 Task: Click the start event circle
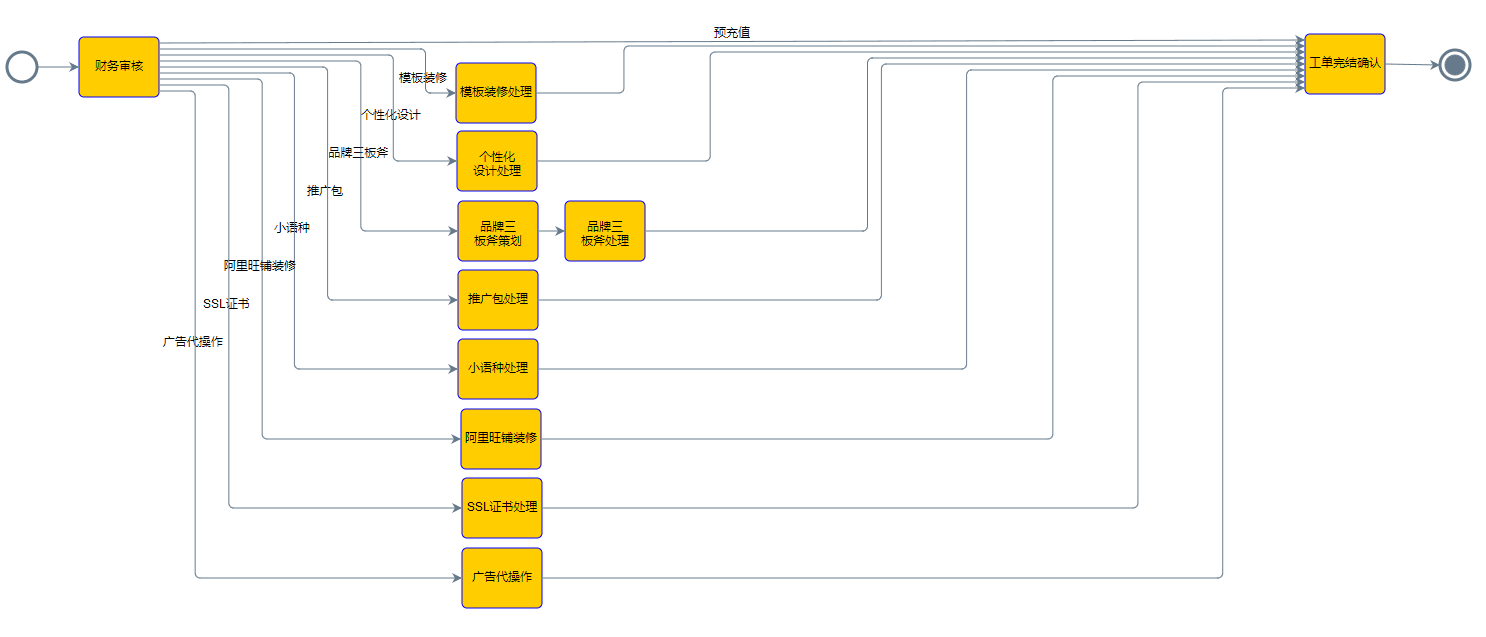(x=22, y=67)
